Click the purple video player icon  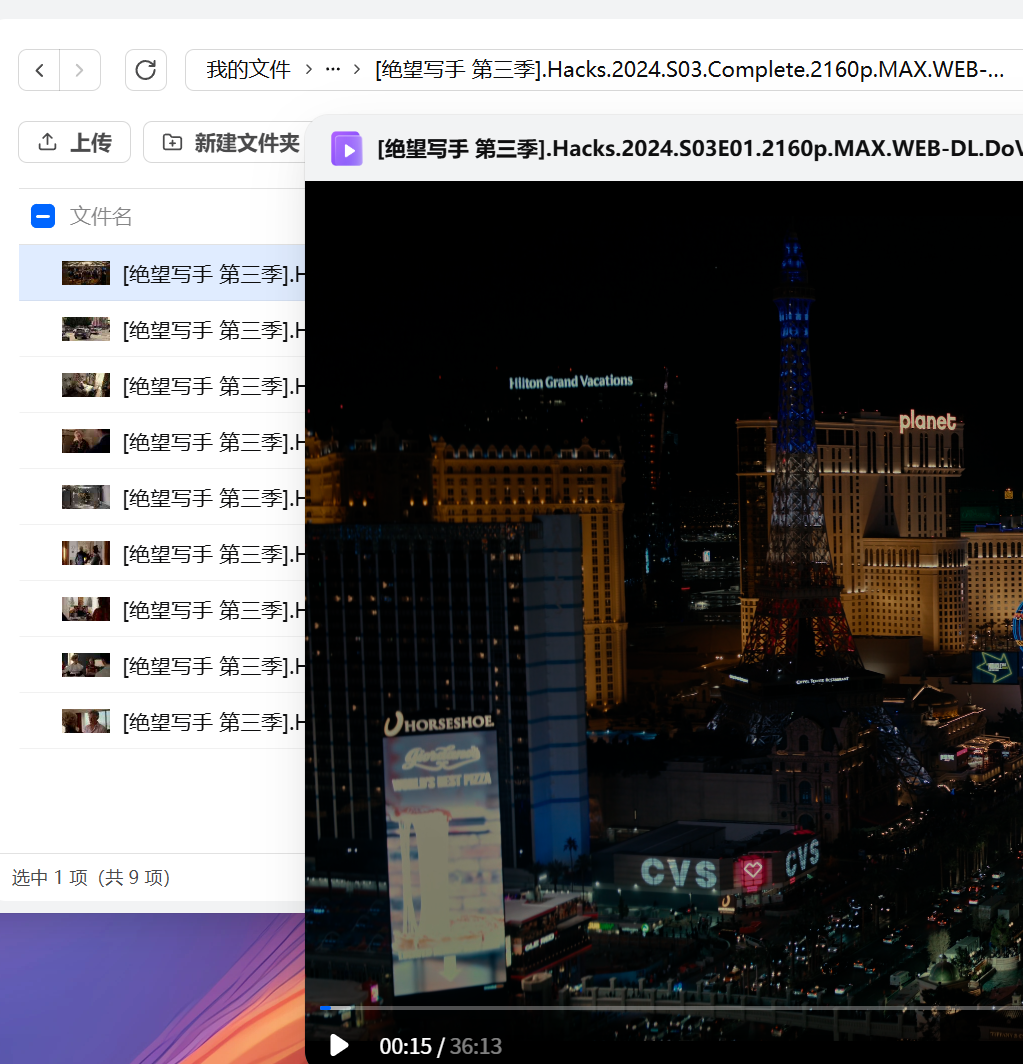coord(347,149)
